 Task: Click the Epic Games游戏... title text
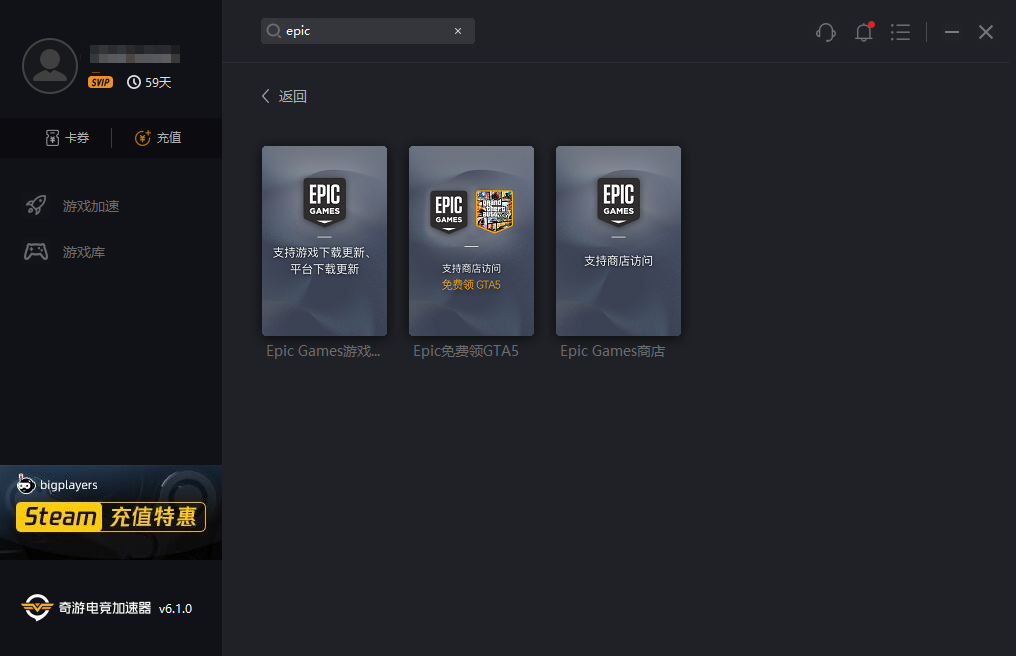point(323,351)
